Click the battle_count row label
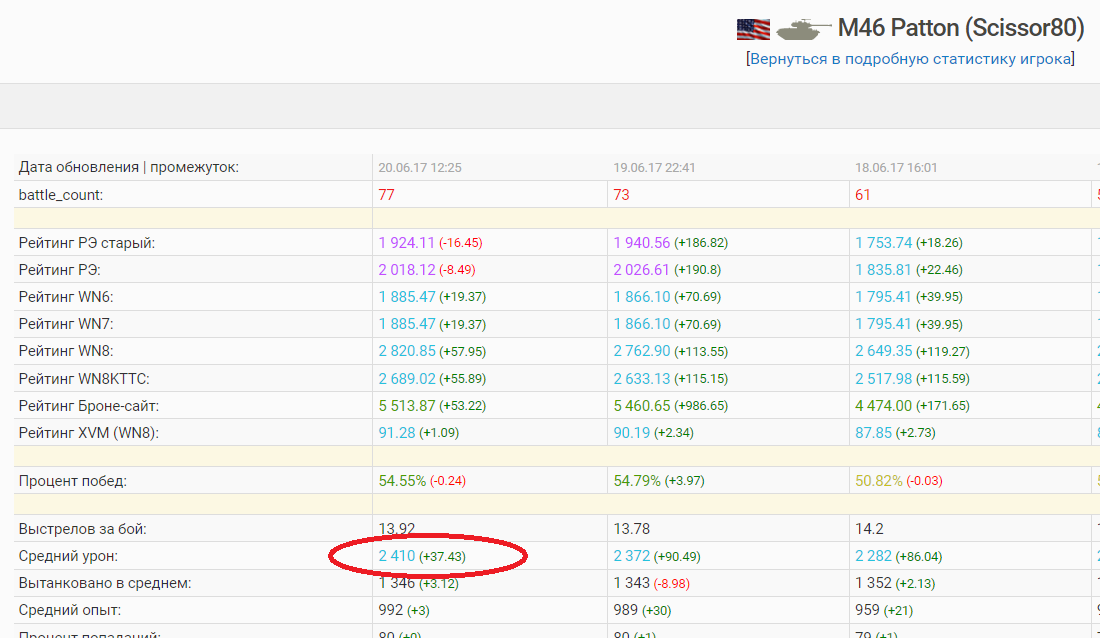The width and height of the screenshot is (1100, 638). tap(61, 195)
